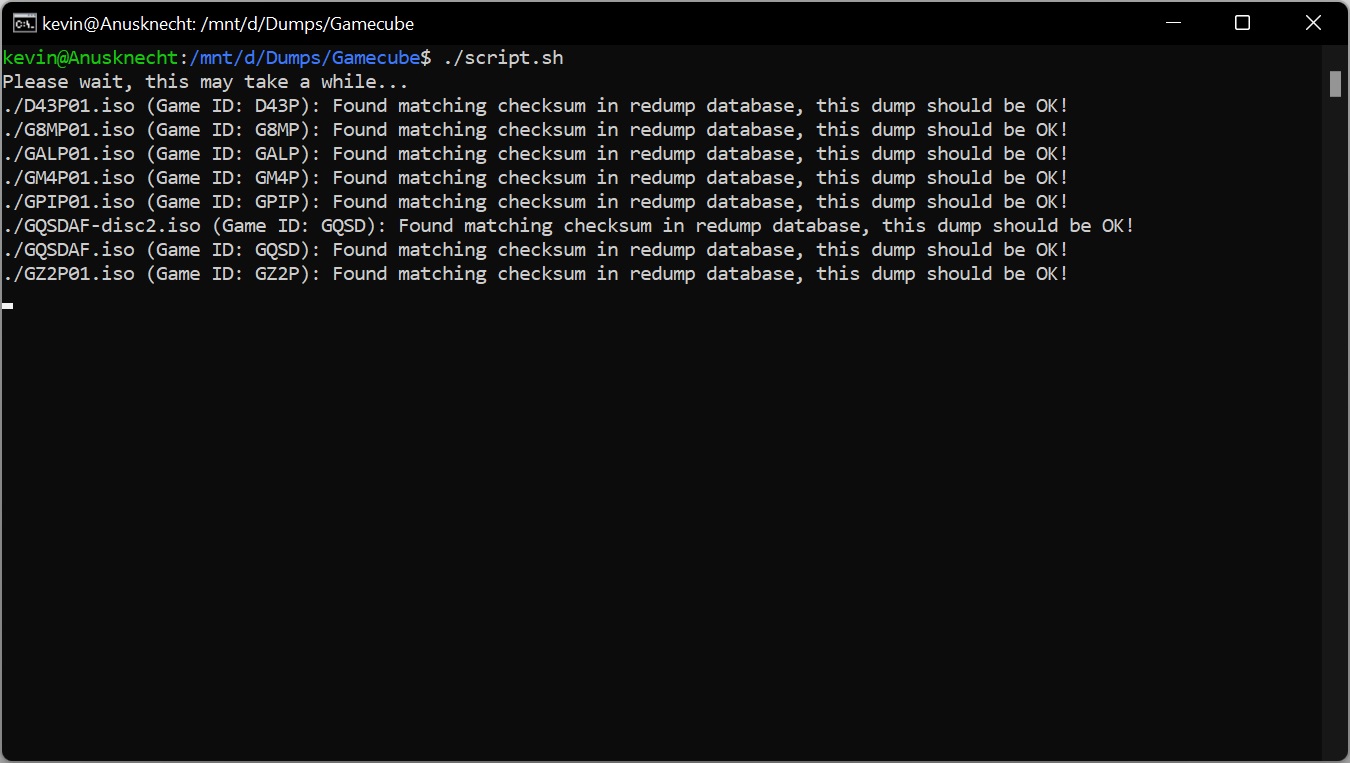The width and height of the screenshot is (1350, 763).
Task: Maximize the terminal window
Action: click(x=1242, y=23)
